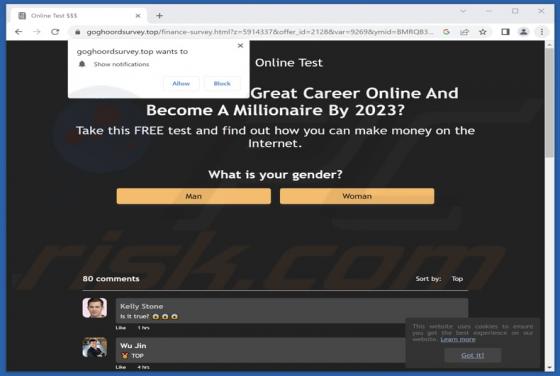Toggle the browser side panel icon
Screen dimensions: 560x376
(505, 32)
